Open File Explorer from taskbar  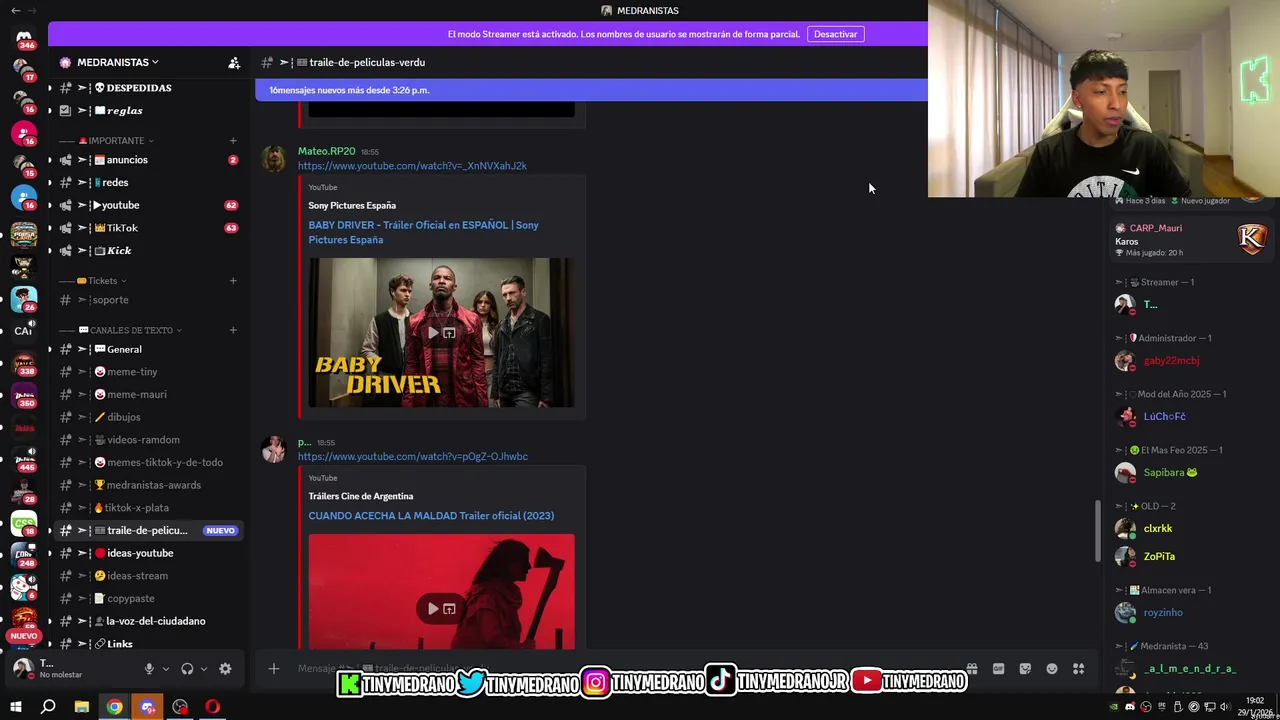pyautogui.click(x=82, y=707)
